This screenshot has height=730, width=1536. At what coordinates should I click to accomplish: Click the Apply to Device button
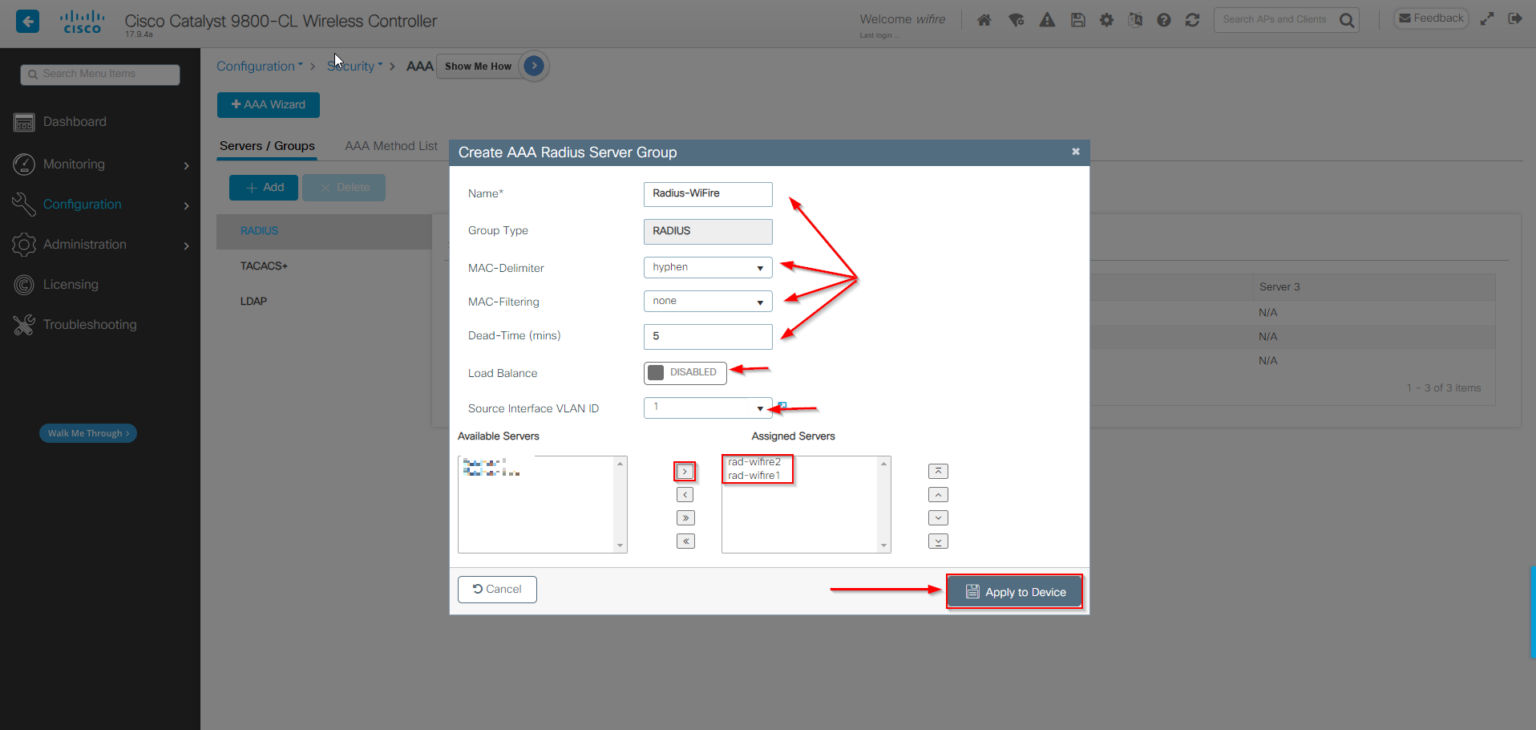tap(1014, 590)
